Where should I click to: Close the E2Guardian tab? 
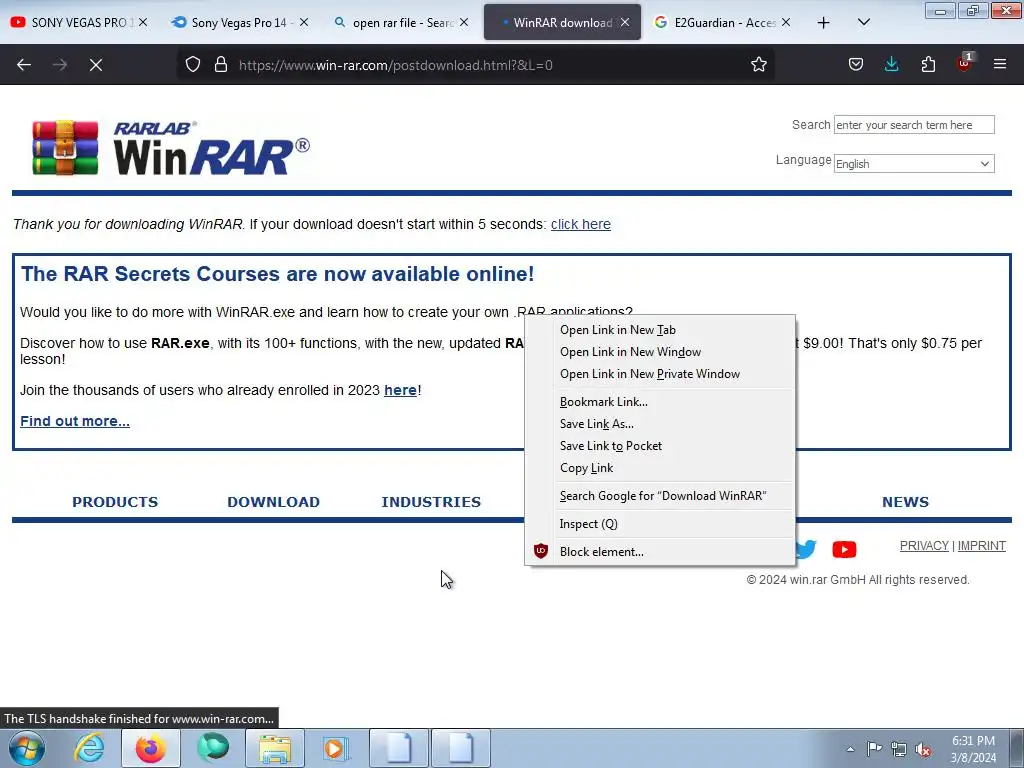(x=786, y=23)
